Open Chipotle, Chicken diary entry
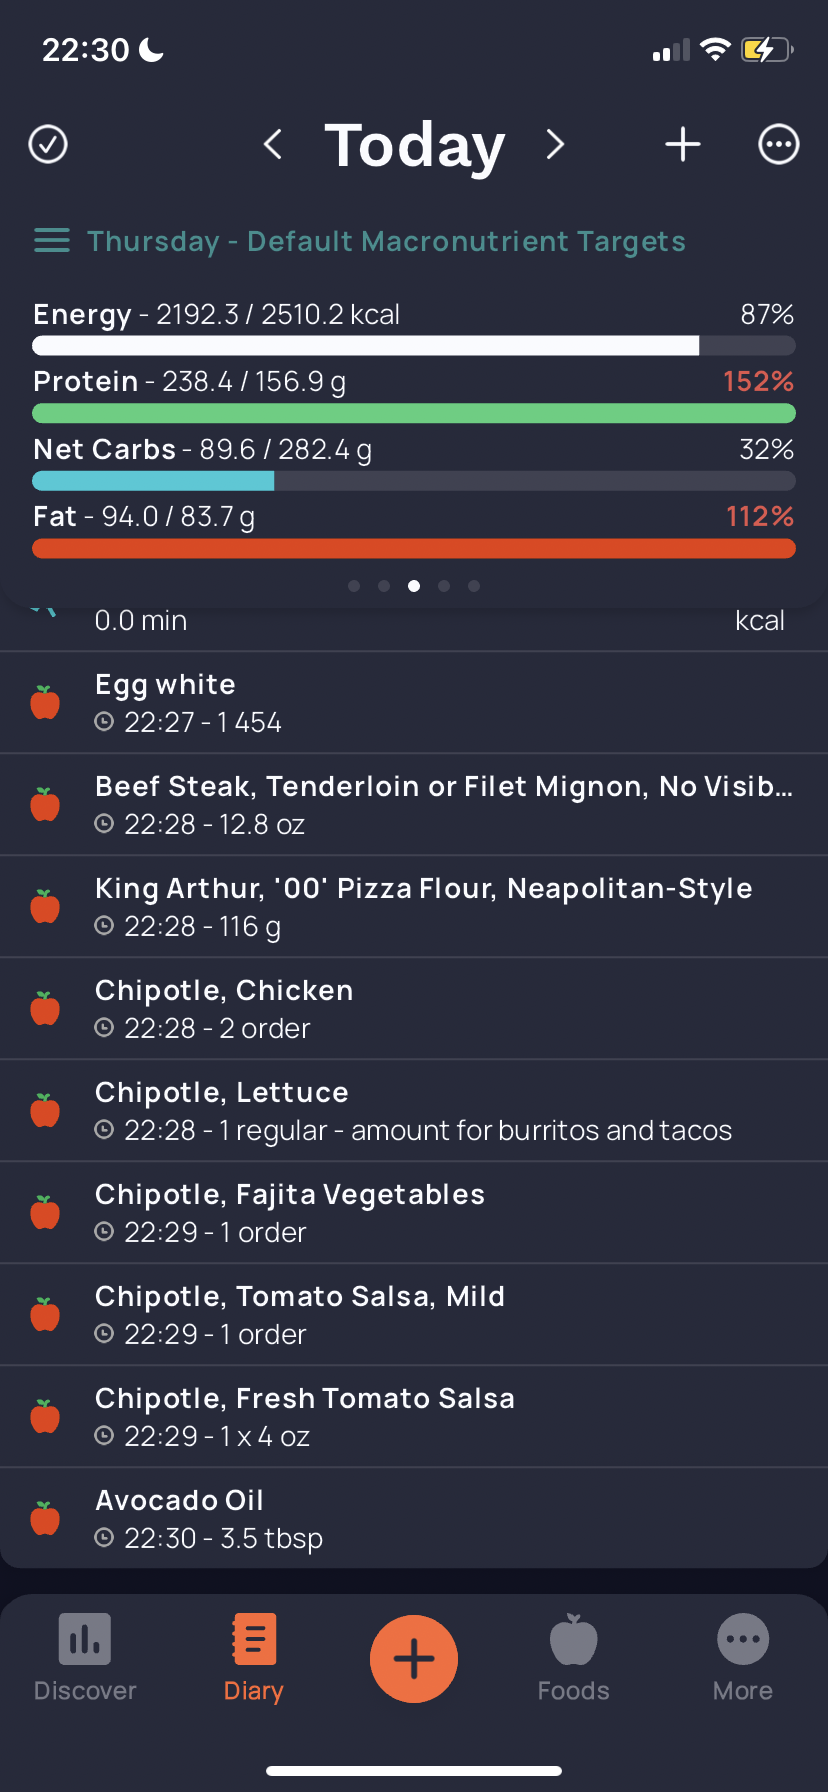This screenshot has height=1792, width=828. coord(414,1009)
